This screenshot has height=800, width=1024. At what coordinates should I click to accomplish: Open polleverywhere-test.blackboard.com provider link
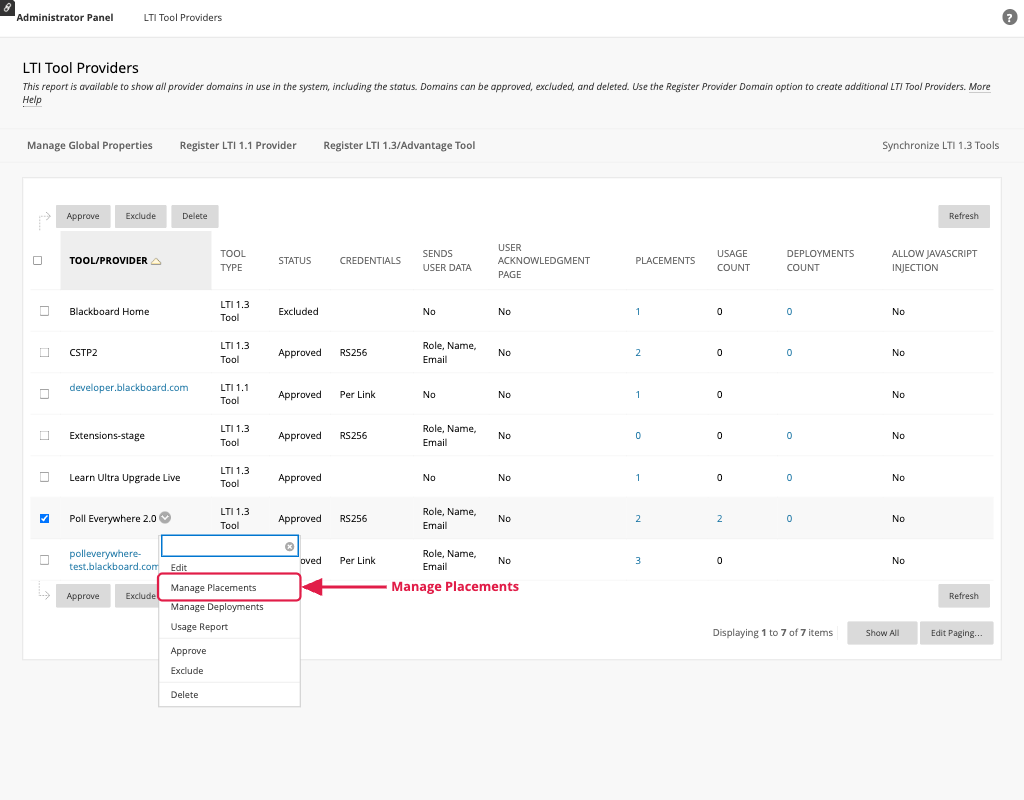[114, 560]
